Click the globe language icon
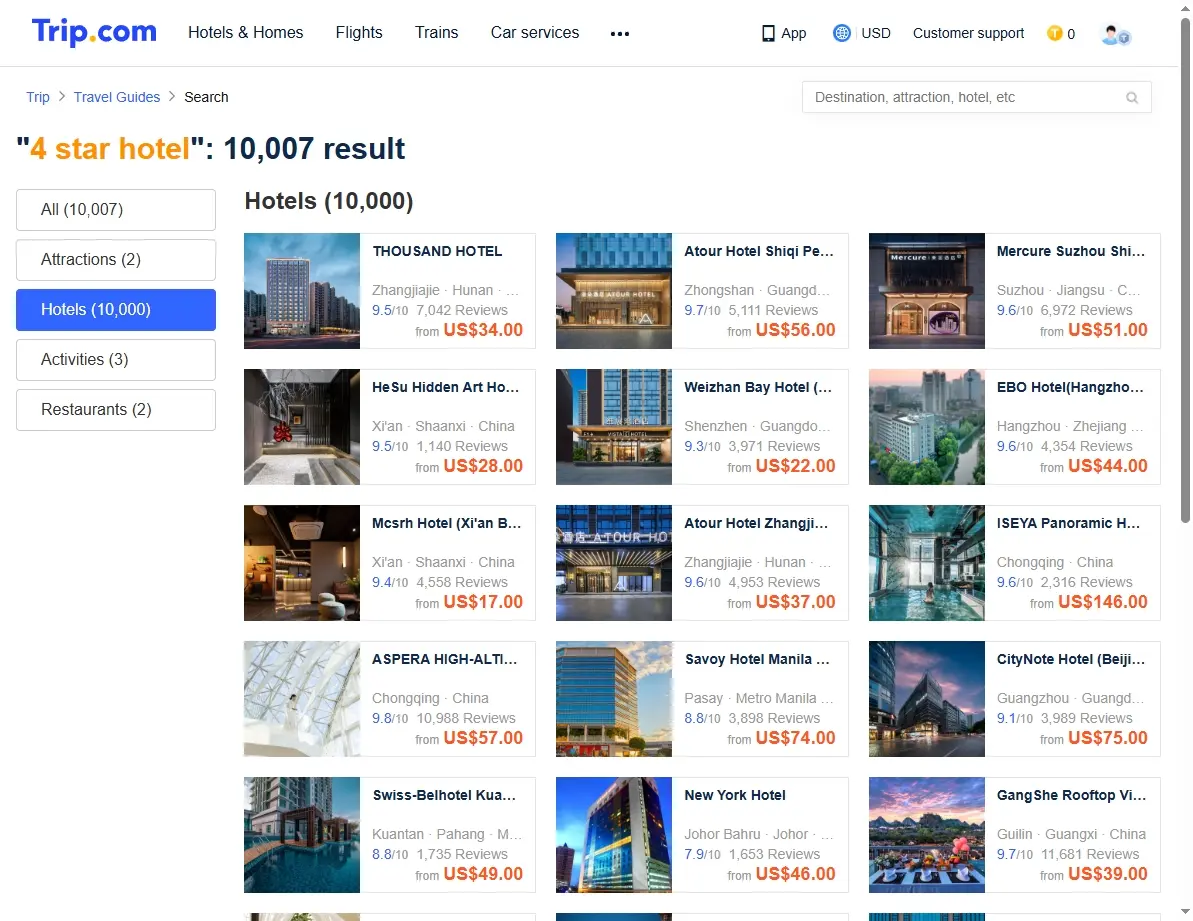 (x=841, y=33)
